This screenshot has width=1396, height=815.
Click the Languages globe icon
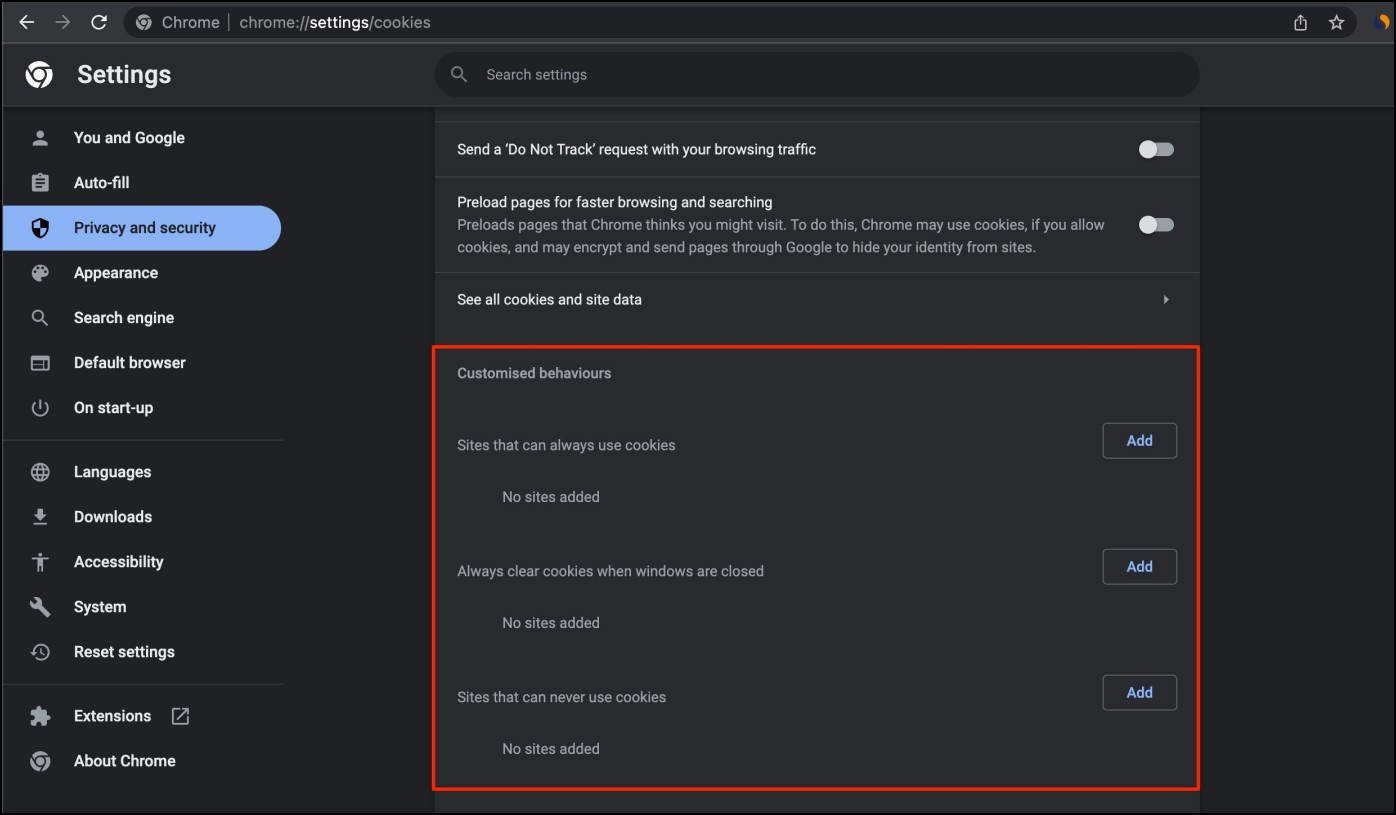(40, 472)
